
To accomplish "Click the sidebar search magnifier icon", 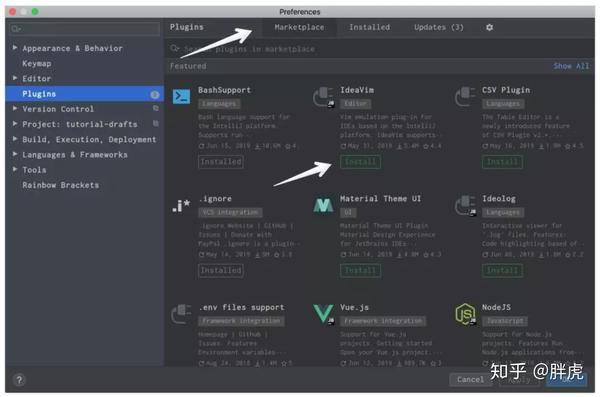I will (x=16, y=29).
